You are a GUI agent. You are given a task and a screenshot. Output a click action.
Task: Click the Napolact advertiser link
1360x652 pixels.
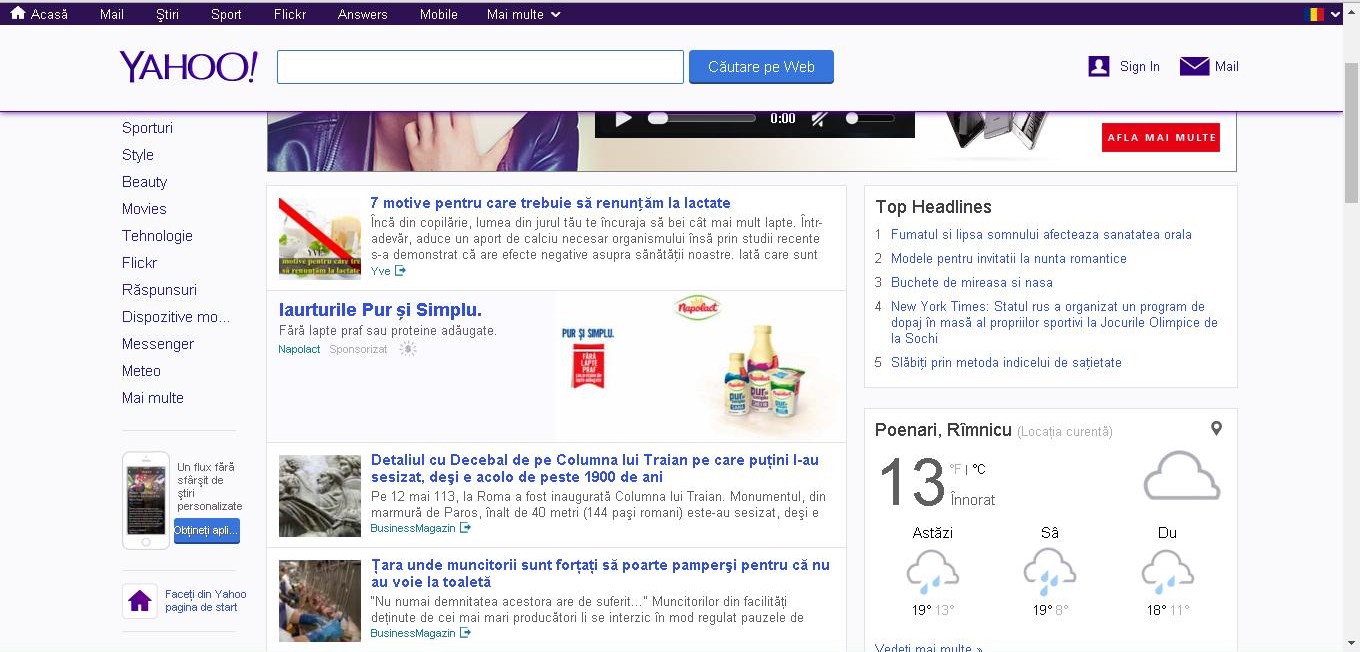click(299, 349)
